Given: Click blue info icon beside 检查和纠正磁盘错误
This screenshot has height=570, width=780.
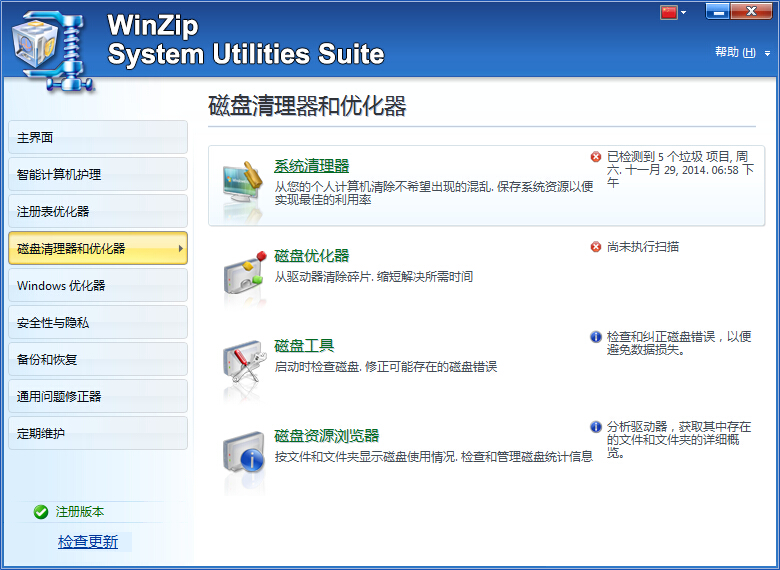Looking at the screenshot, I should click(596, 337).
